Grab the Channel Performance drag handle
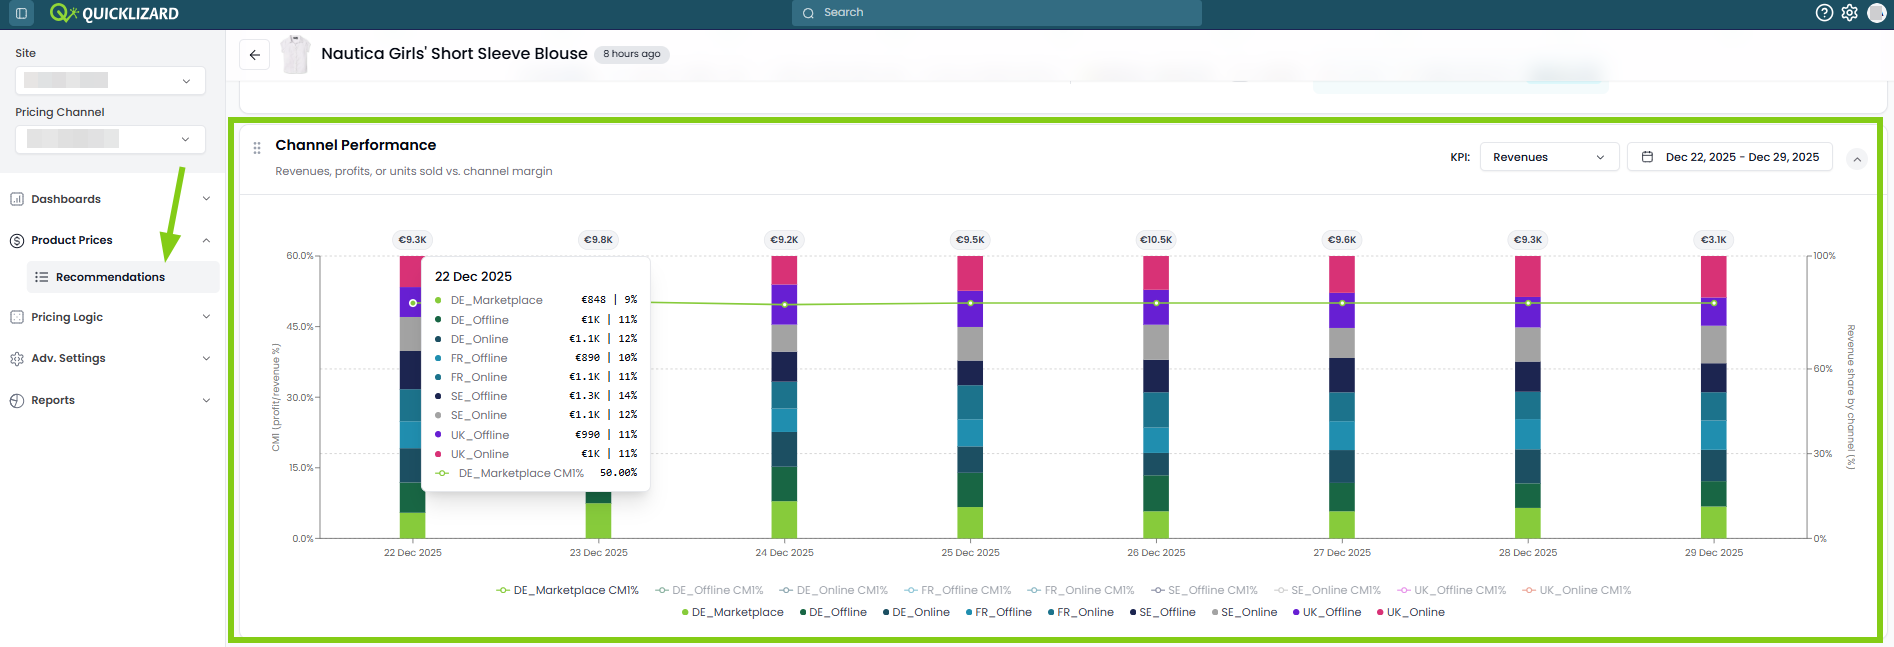1894x647 pixels. [257, 148]
